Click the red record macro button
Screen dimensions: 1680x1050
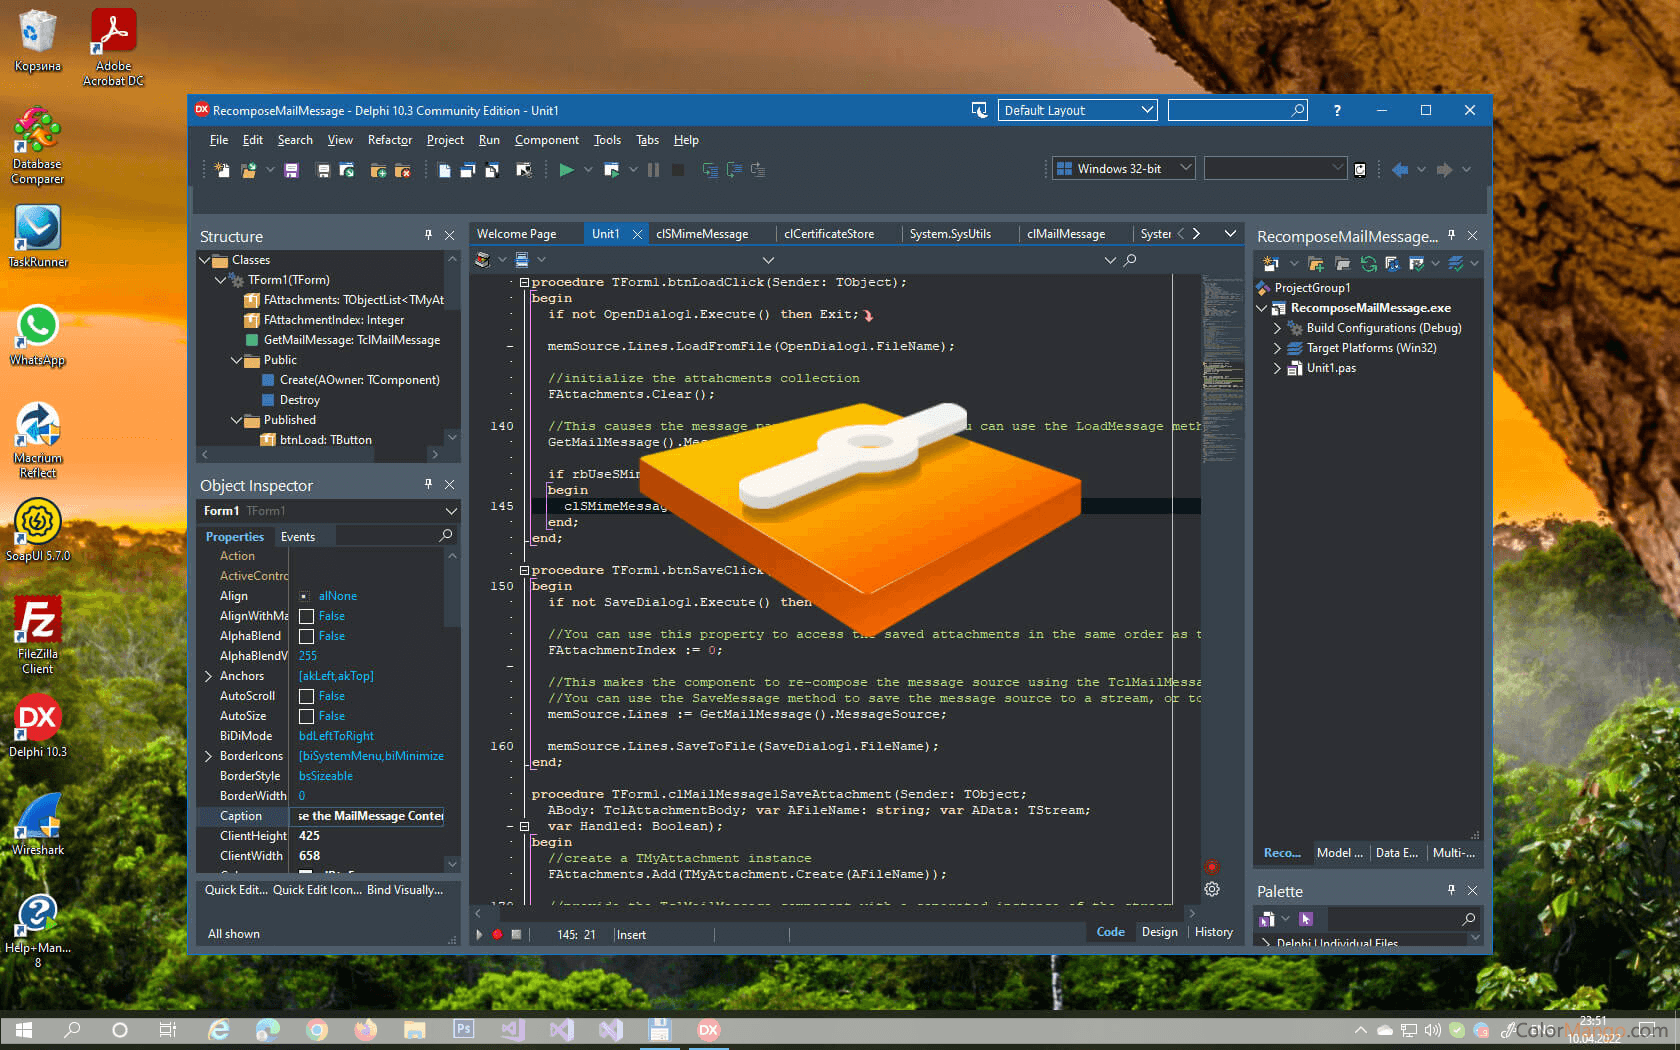click(x=497, y=935)
